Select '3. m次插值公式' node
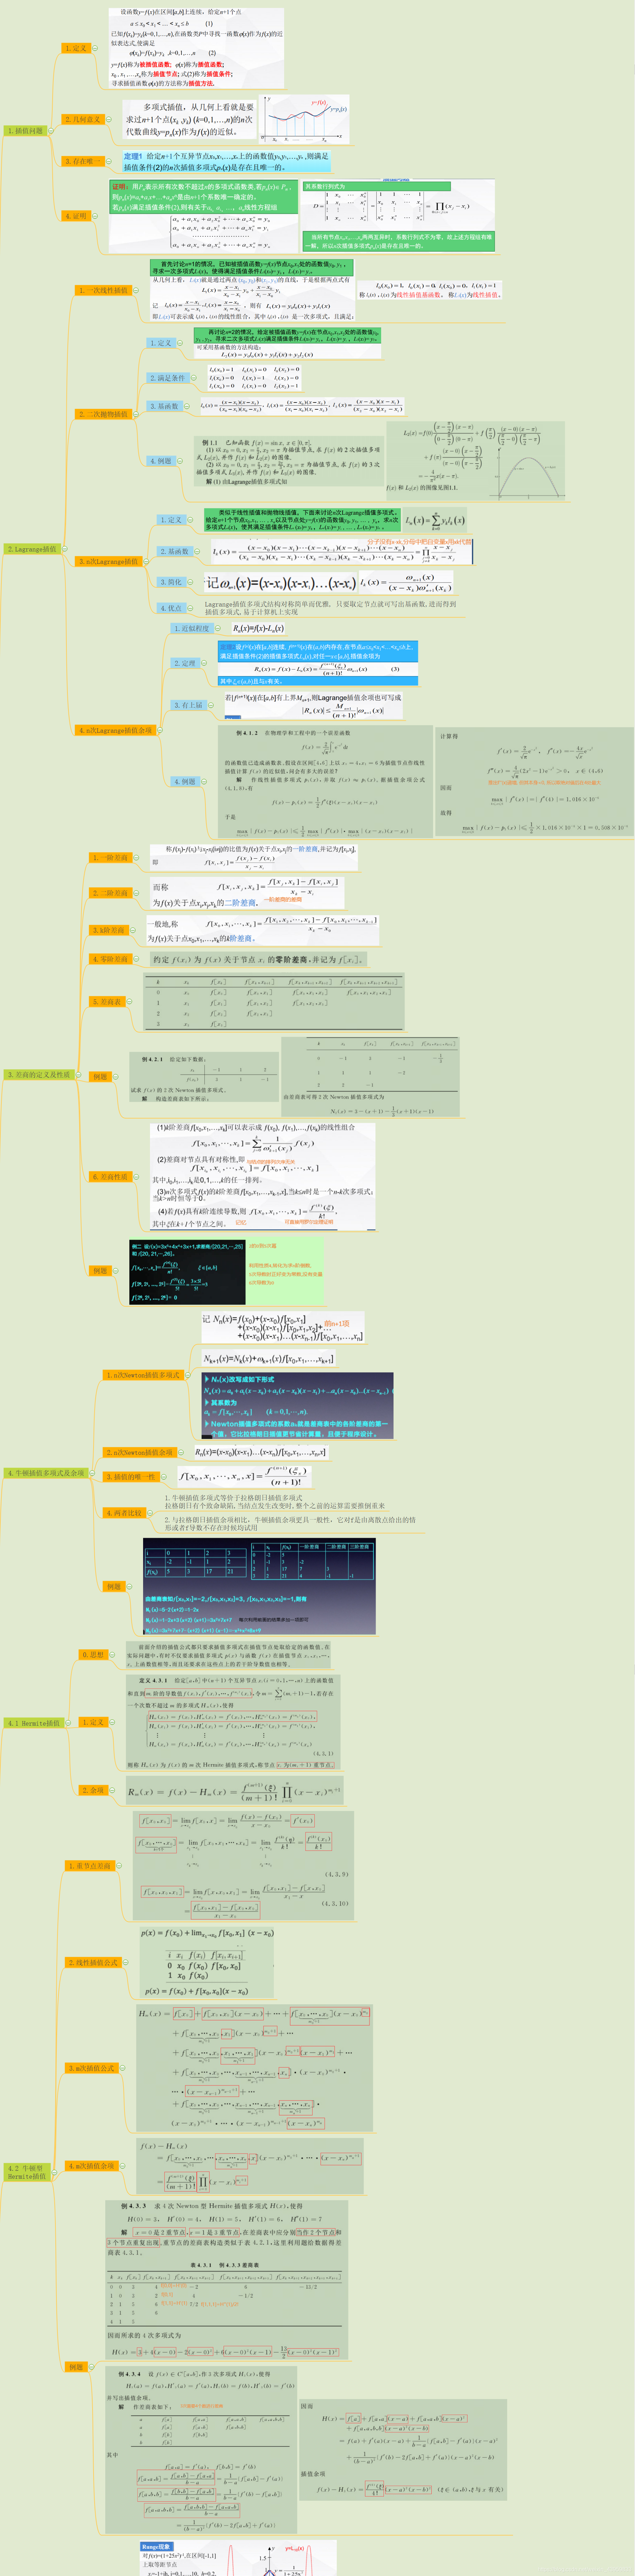The height and width of the screenshot is (2576, 635). click(91, 2068)
